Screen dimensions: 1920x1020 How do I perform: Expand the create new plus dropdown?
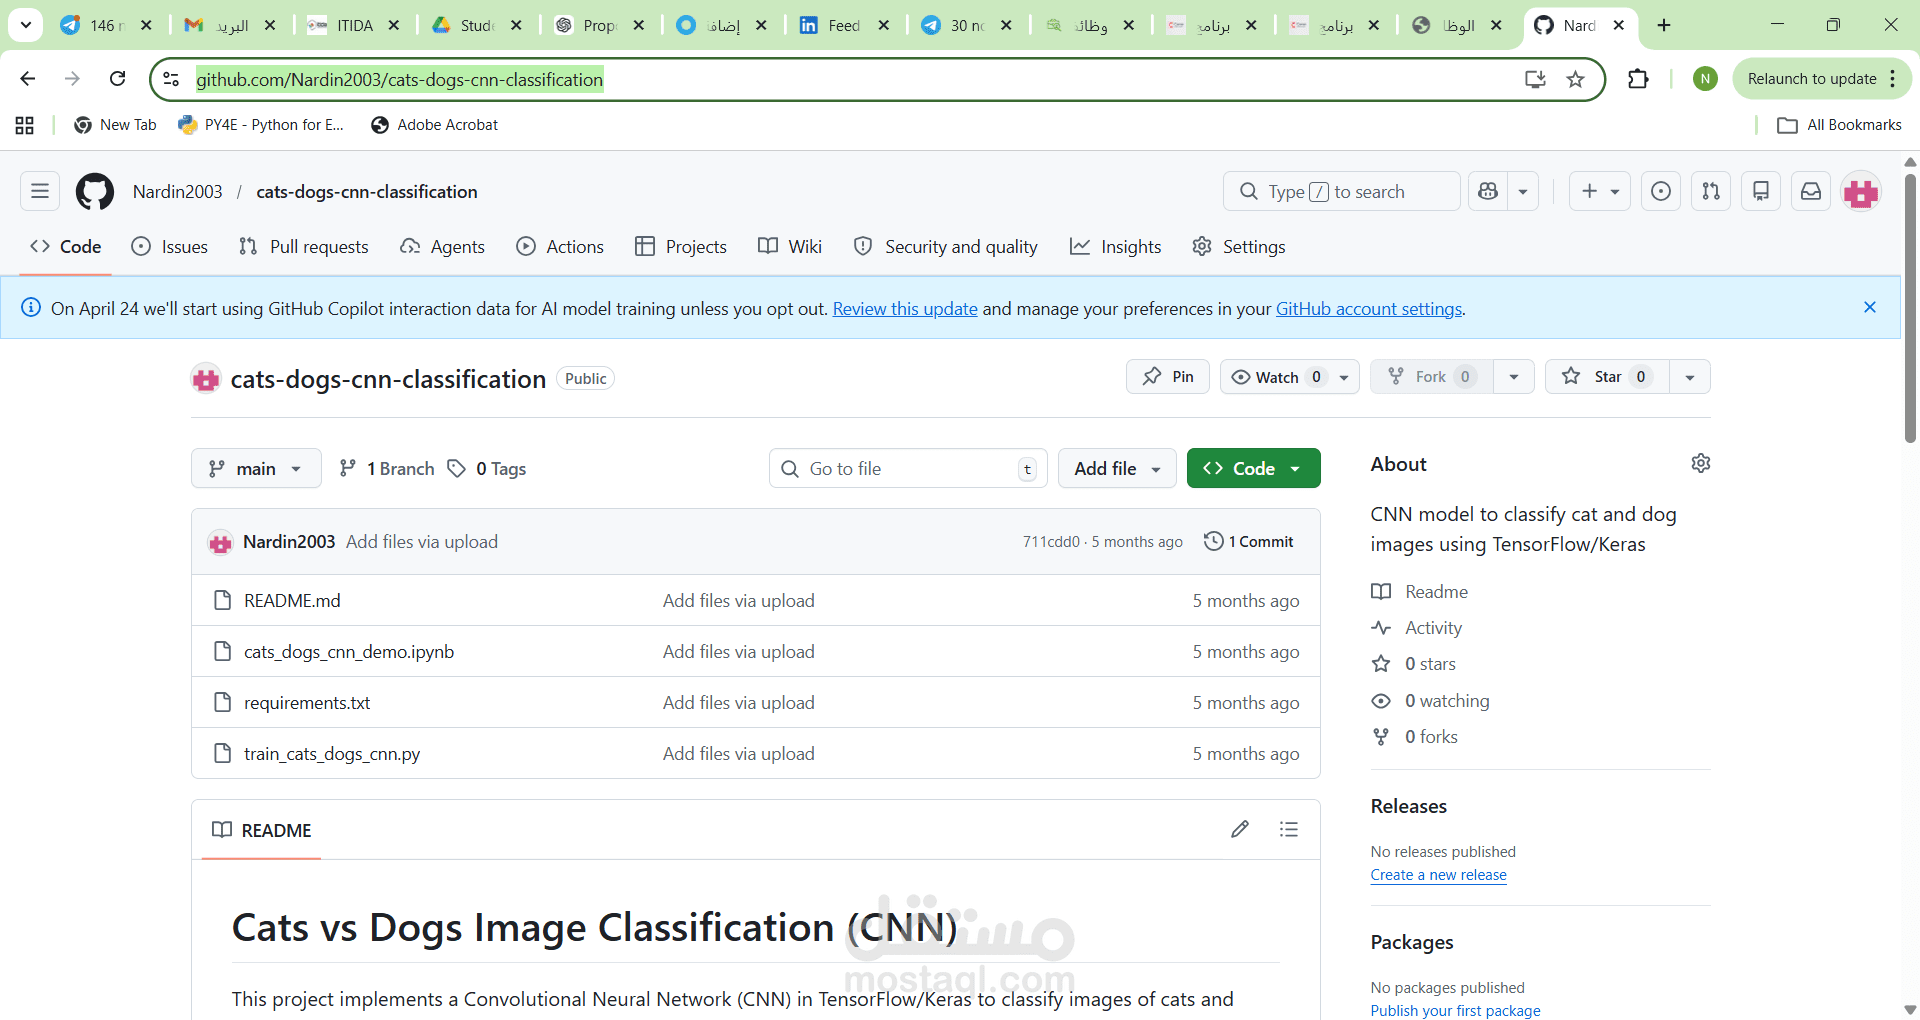1600,191
